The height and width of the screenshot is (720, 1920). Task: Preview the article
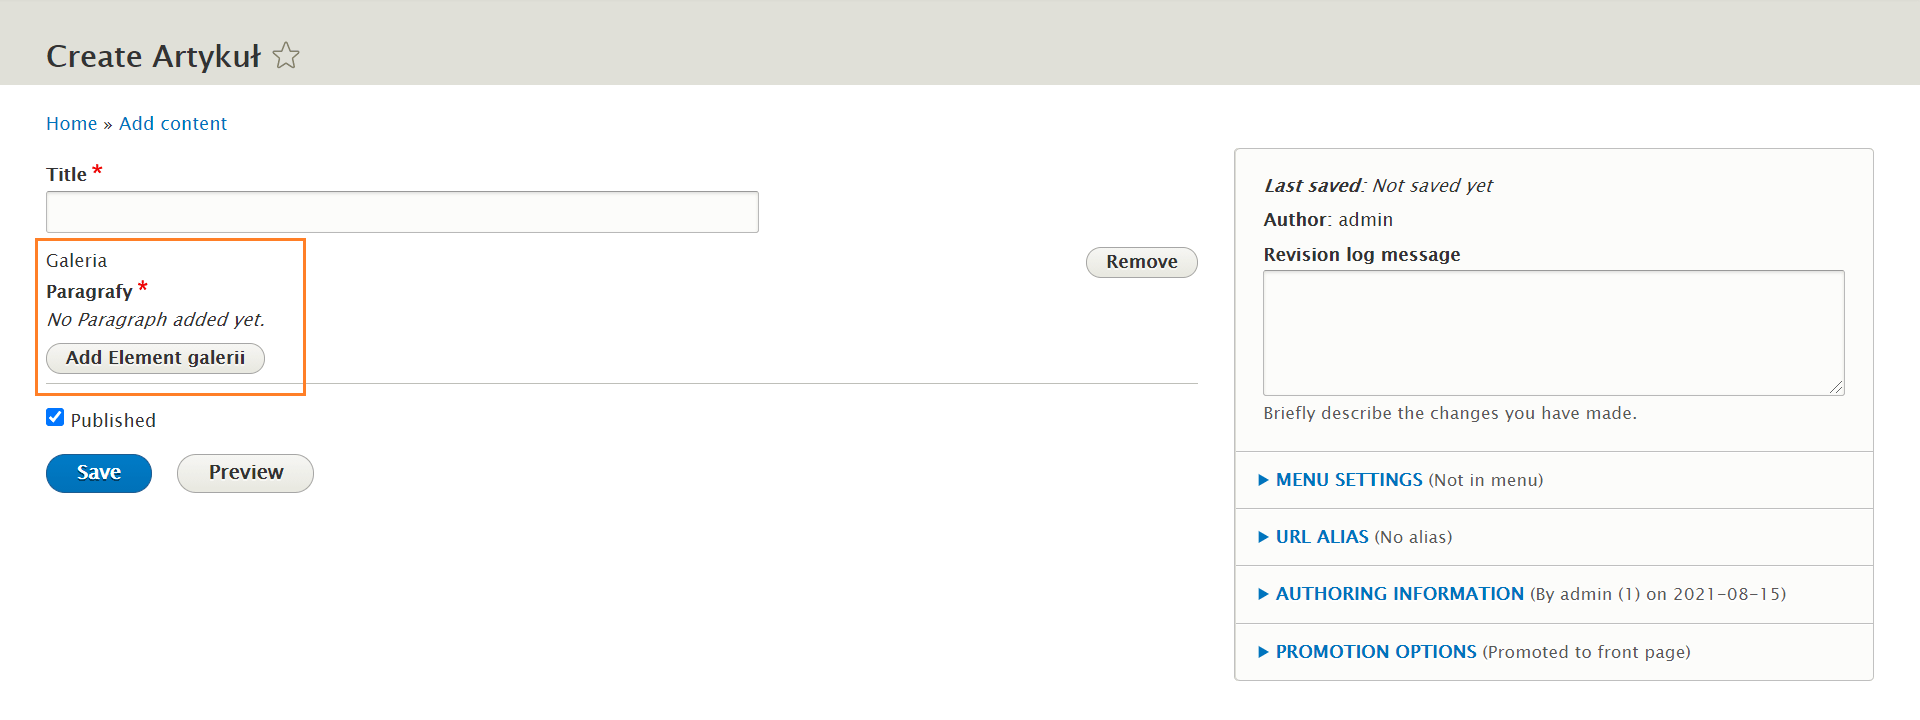(245, 473)
